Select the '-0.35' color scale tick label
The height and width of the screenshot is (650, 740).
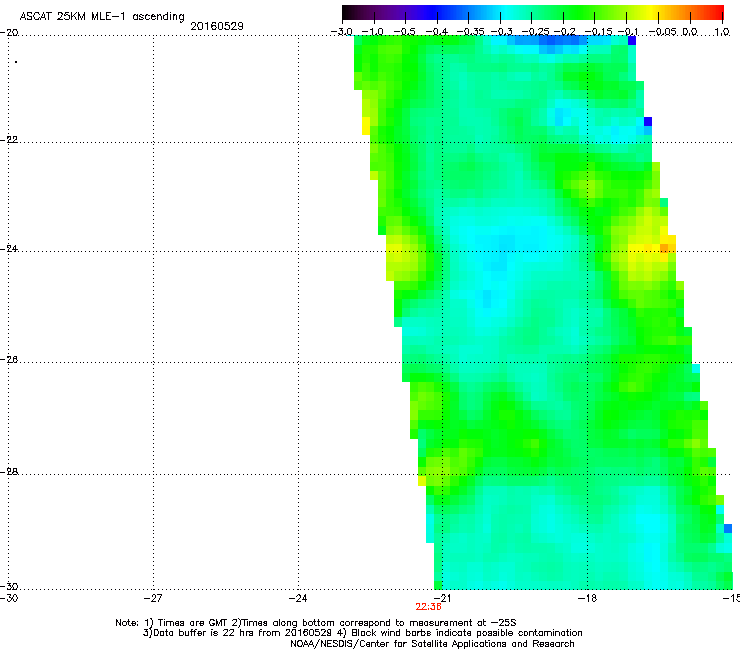tap(471, 32)
